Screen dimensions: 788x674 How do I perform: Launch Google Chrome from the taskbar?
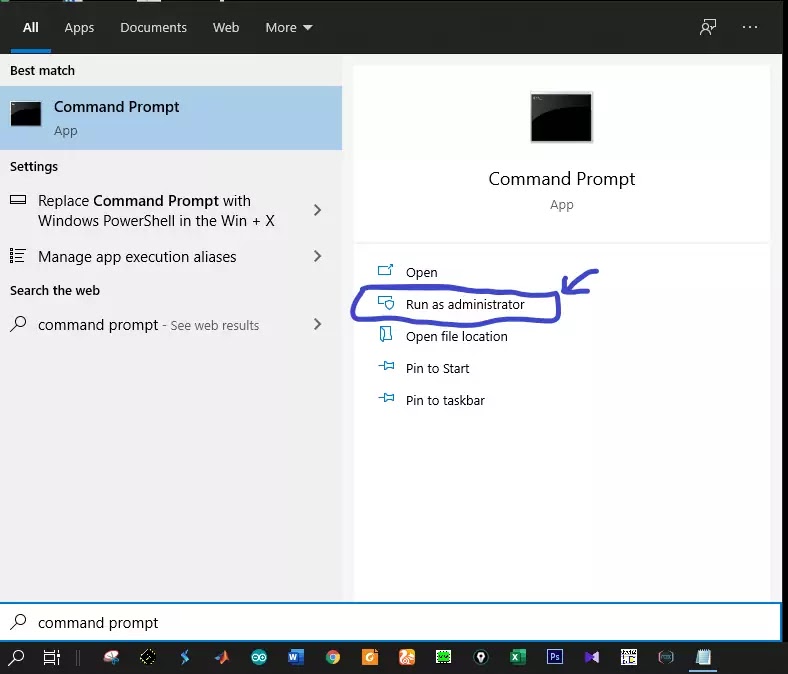[333, 657]
